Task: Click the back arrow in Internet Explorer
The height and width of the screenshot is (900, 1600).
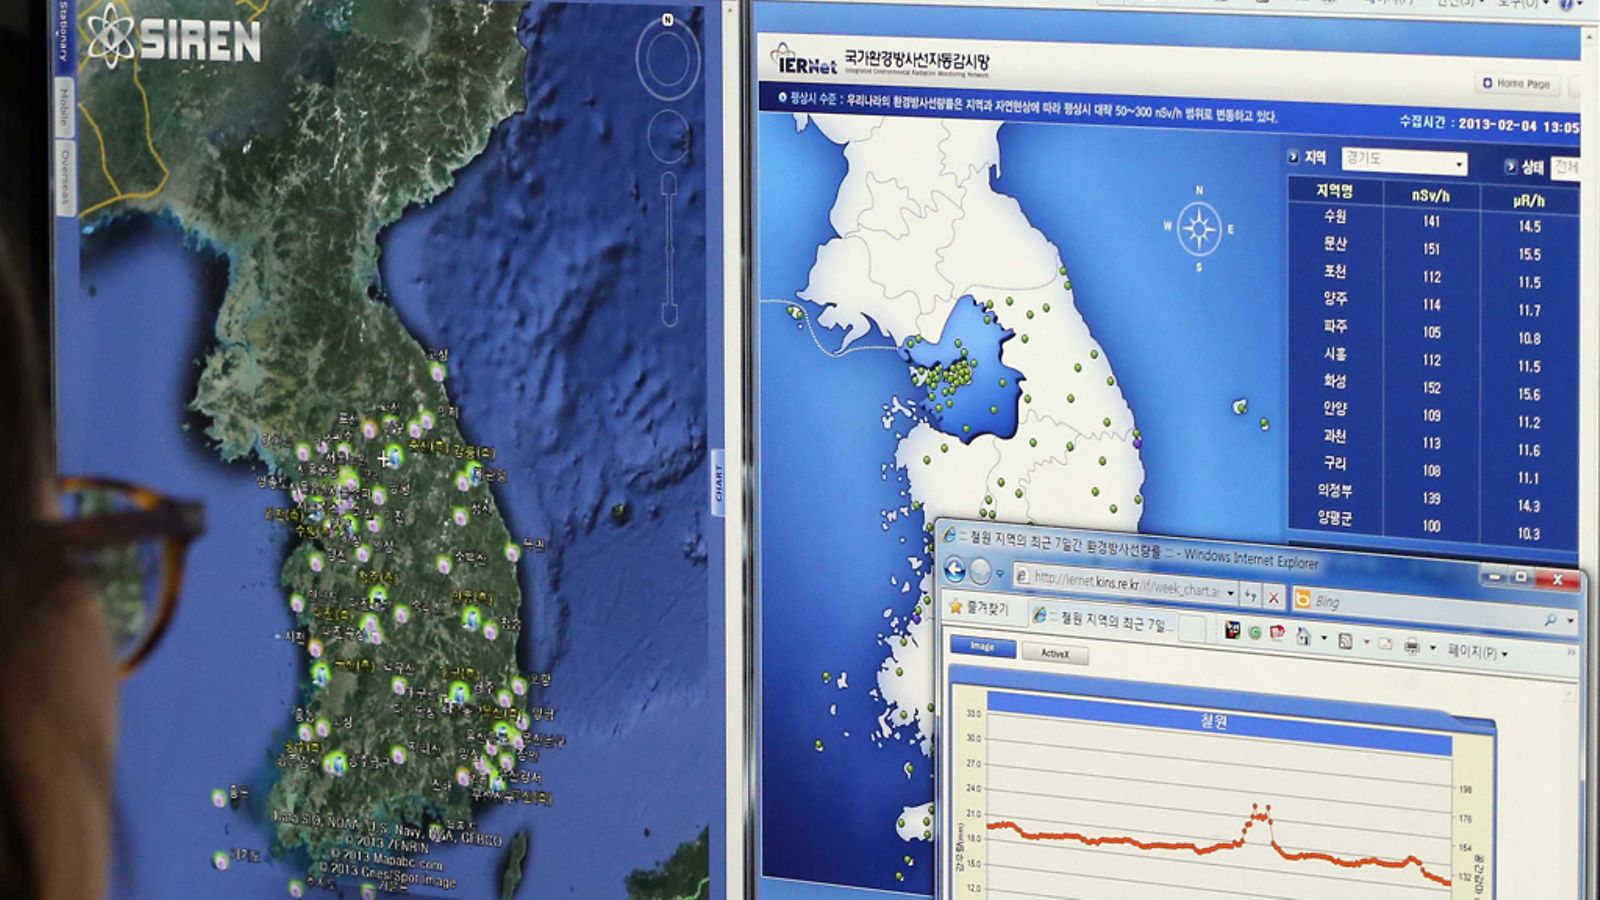Action: [x=955, y=570]
